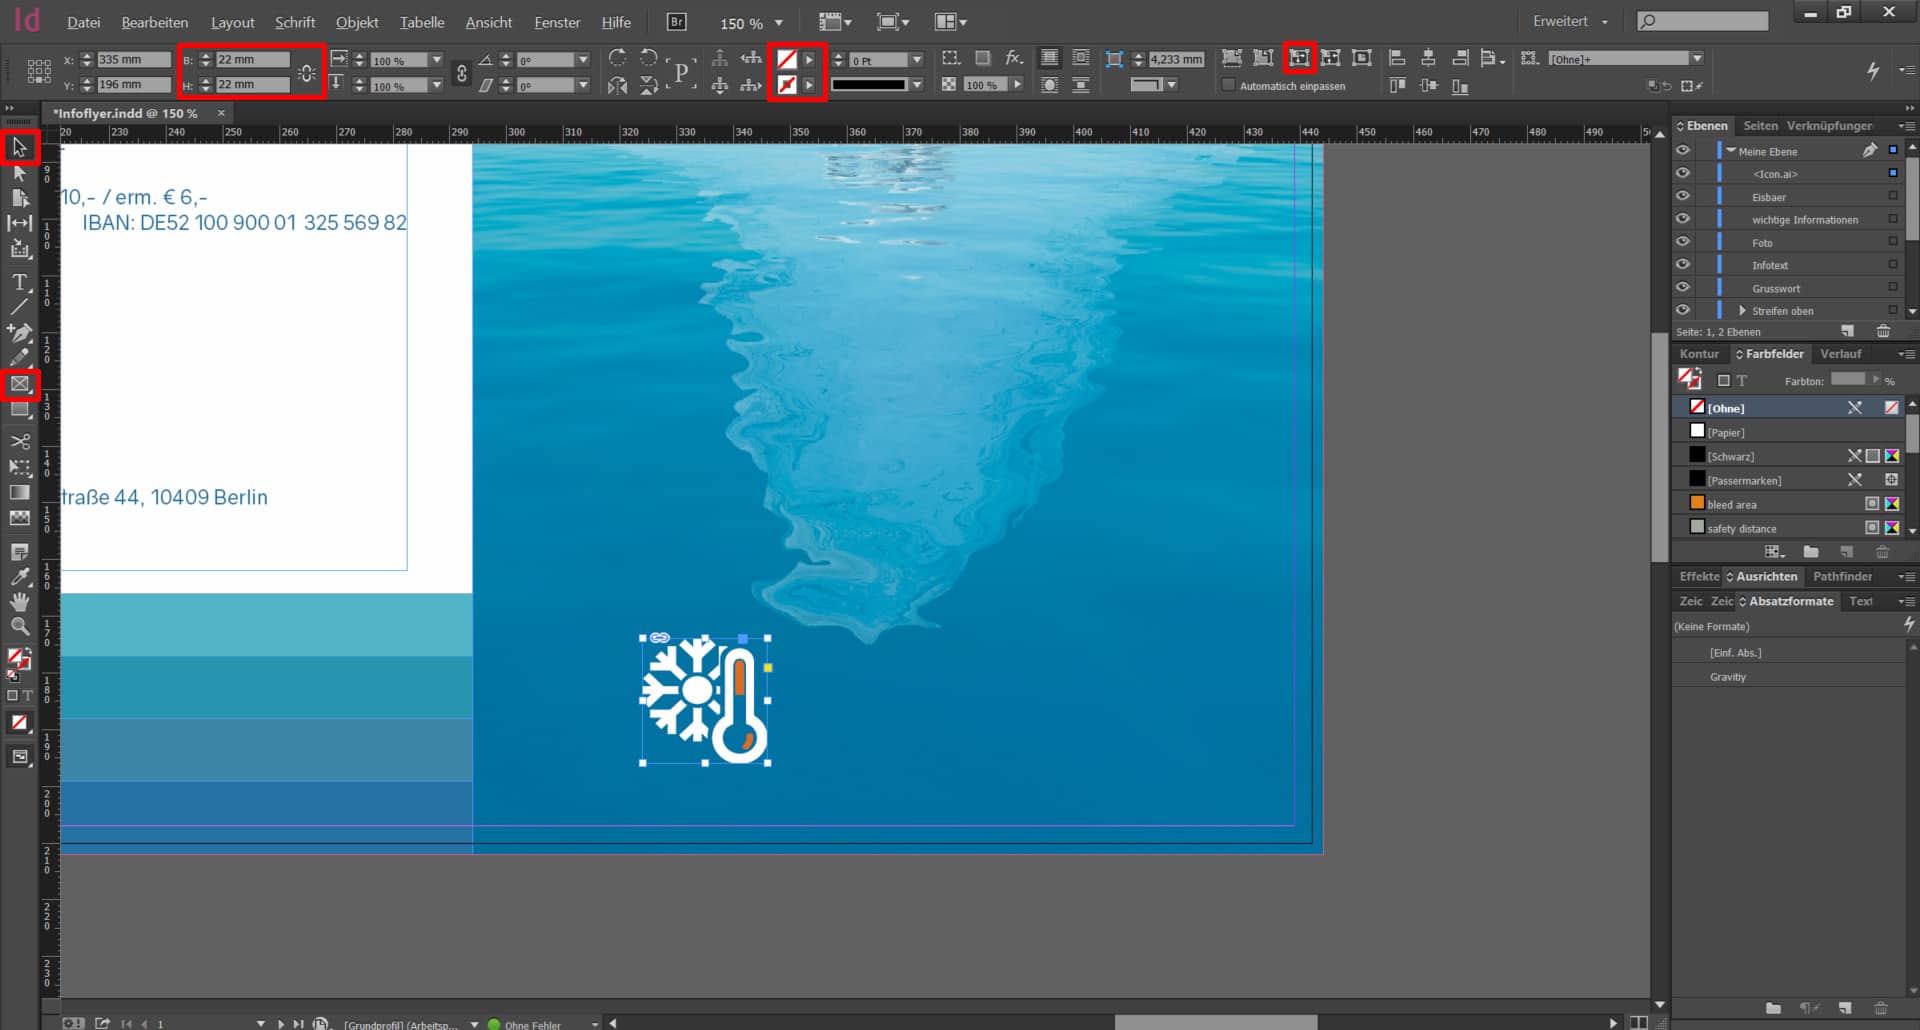
Task: Open the Objekt menu
Action: (356, 22)
